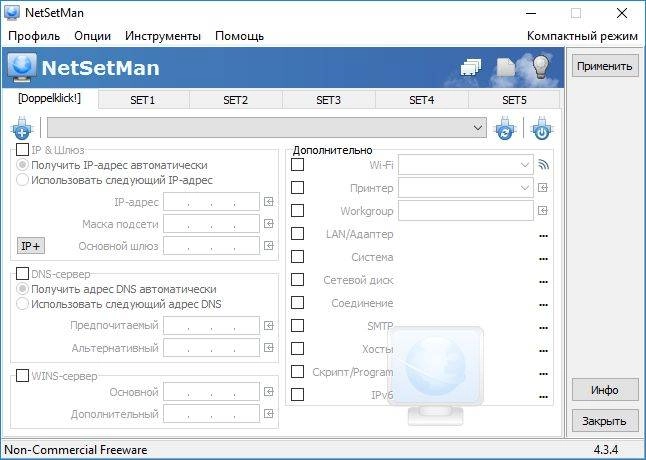Click the Закрыть button
Image resolution: width=646 pixels, height=460 pixels.
point(605,421)
